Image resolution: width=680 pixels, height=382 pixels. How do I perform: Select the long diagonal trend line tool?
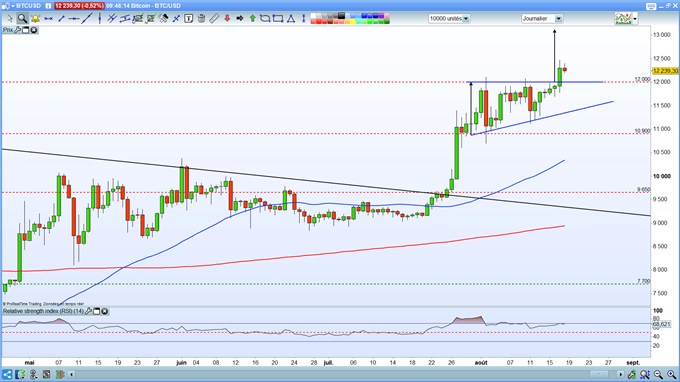click(87, 18)
